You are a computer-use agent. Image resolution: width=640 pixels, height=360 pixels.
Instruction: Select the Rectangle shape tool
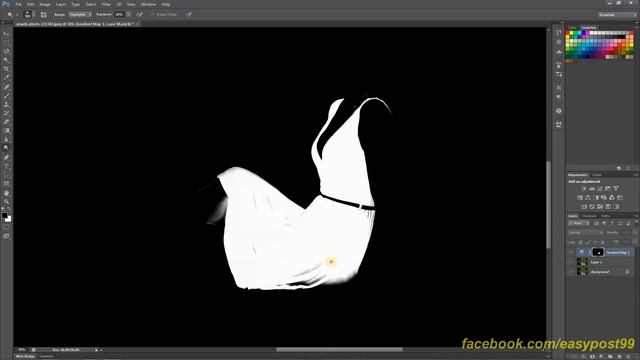click(x=6, y=184)
